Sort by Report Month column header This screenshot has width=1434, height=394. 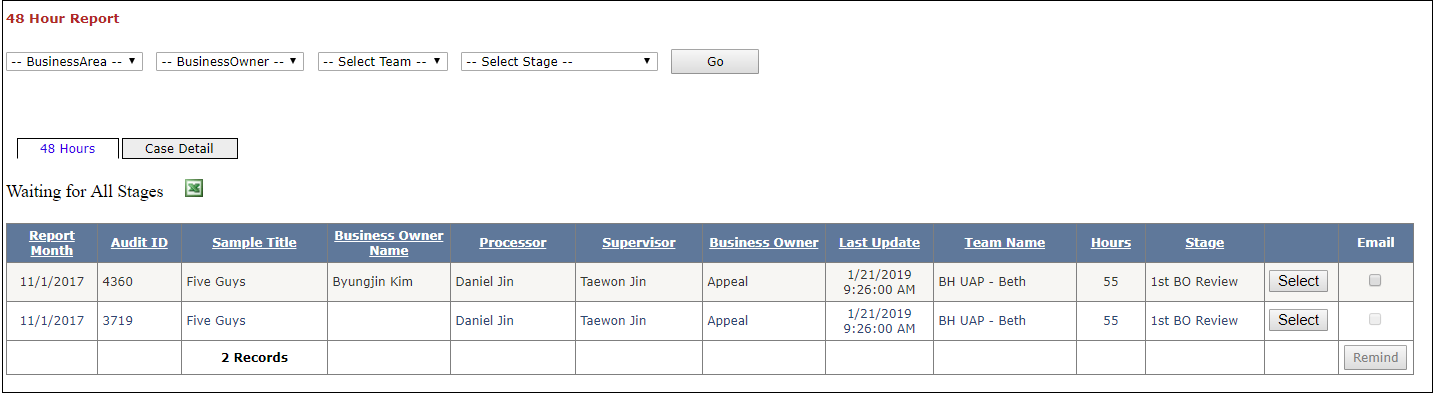52,243
